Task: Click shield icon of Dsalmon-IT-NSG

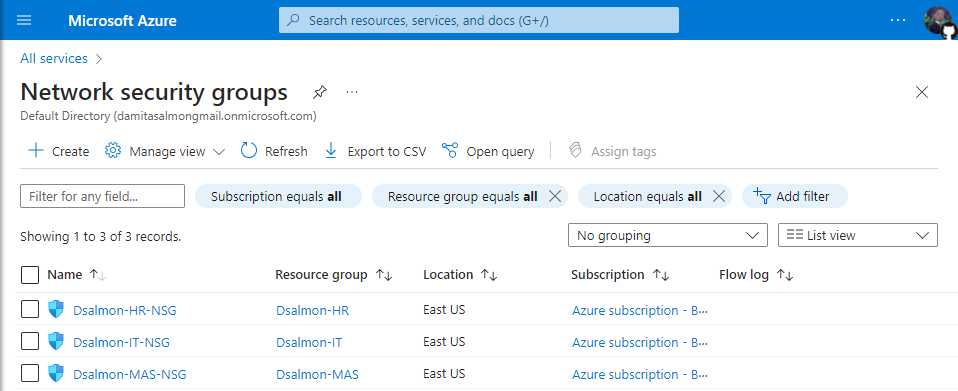Action: (56, 341)
